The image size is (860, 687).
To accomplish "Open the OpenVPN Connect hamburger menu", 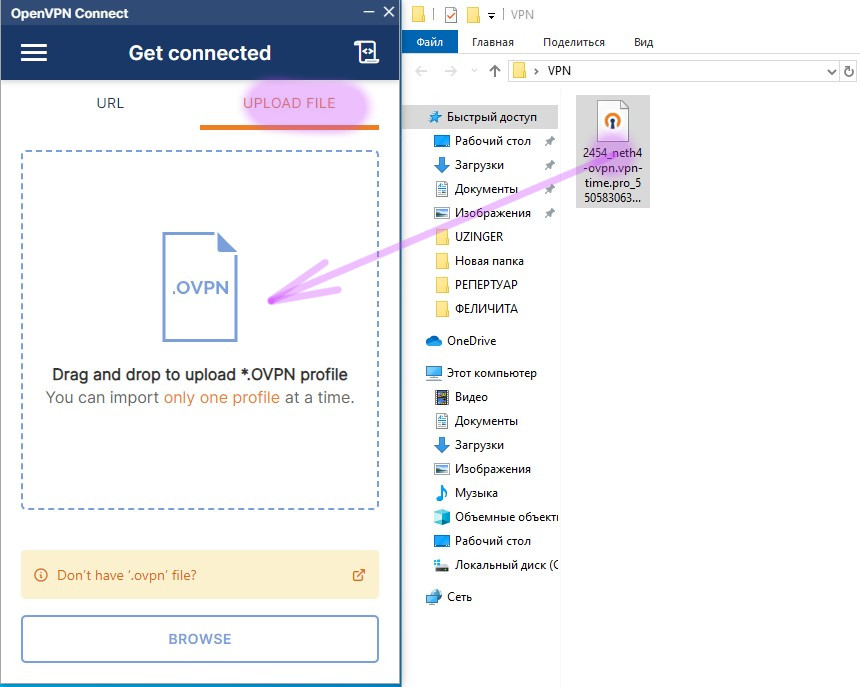I will coord(34,53).
